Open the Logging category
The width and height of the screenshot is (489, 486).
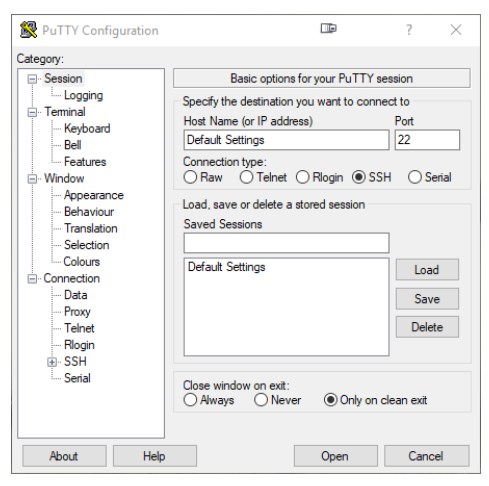[83, 95]
